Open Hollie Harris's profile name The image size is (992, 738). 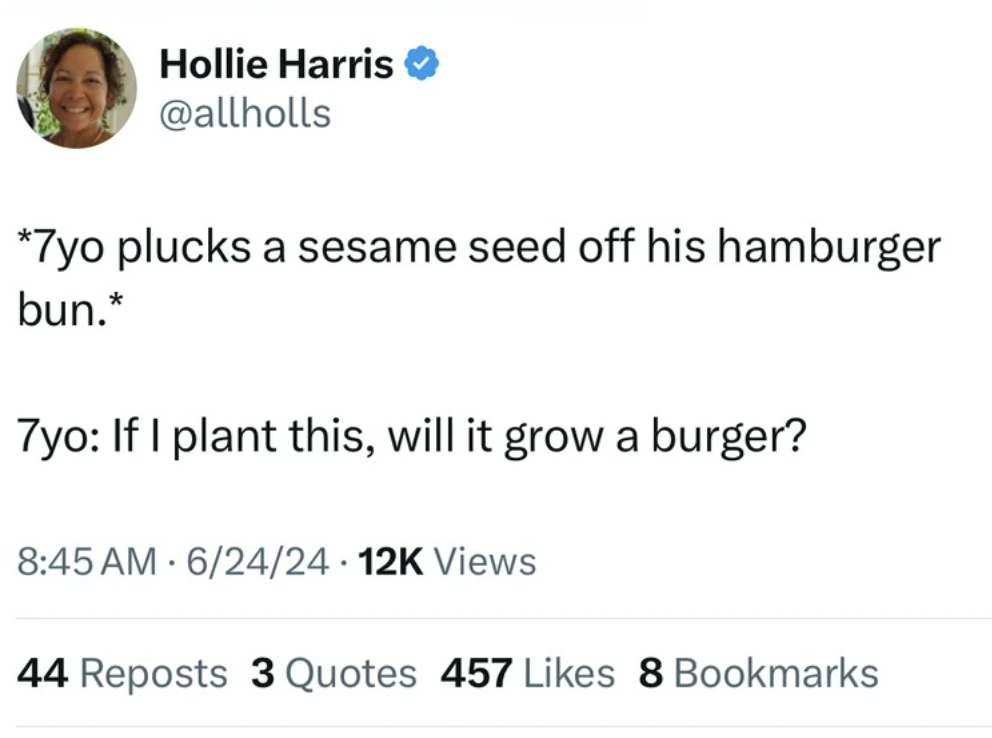(x=277, y=63)
